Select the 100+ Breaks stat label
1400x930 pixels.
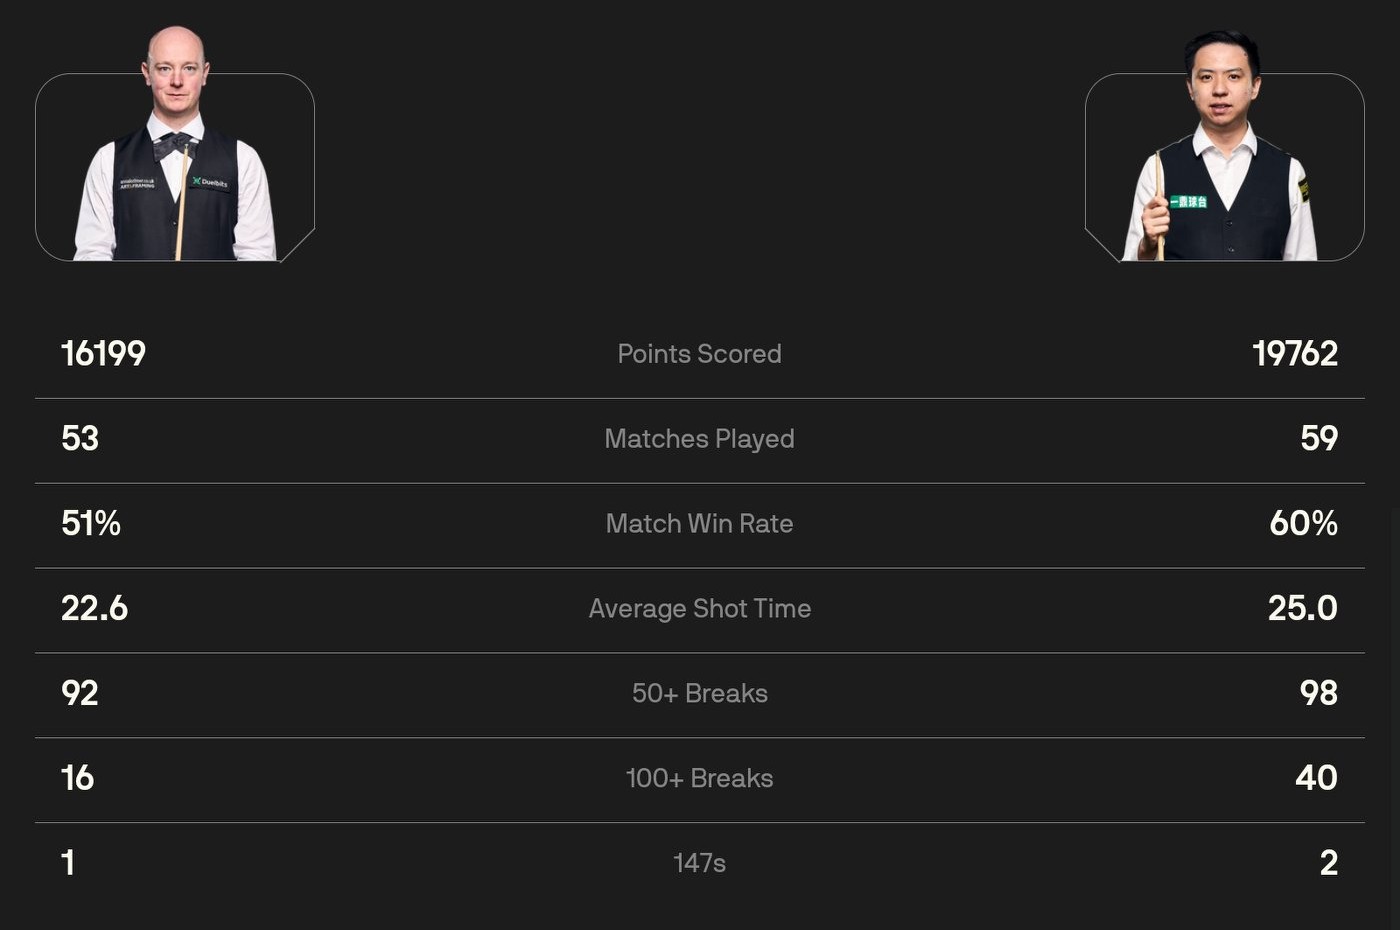pyautogui.click(x=699, y=779)
